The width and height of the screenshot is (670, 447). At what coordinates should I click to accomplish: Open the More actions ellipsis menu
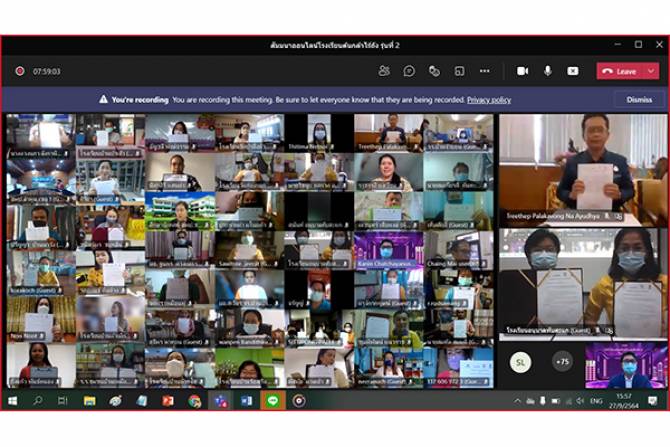485,71
